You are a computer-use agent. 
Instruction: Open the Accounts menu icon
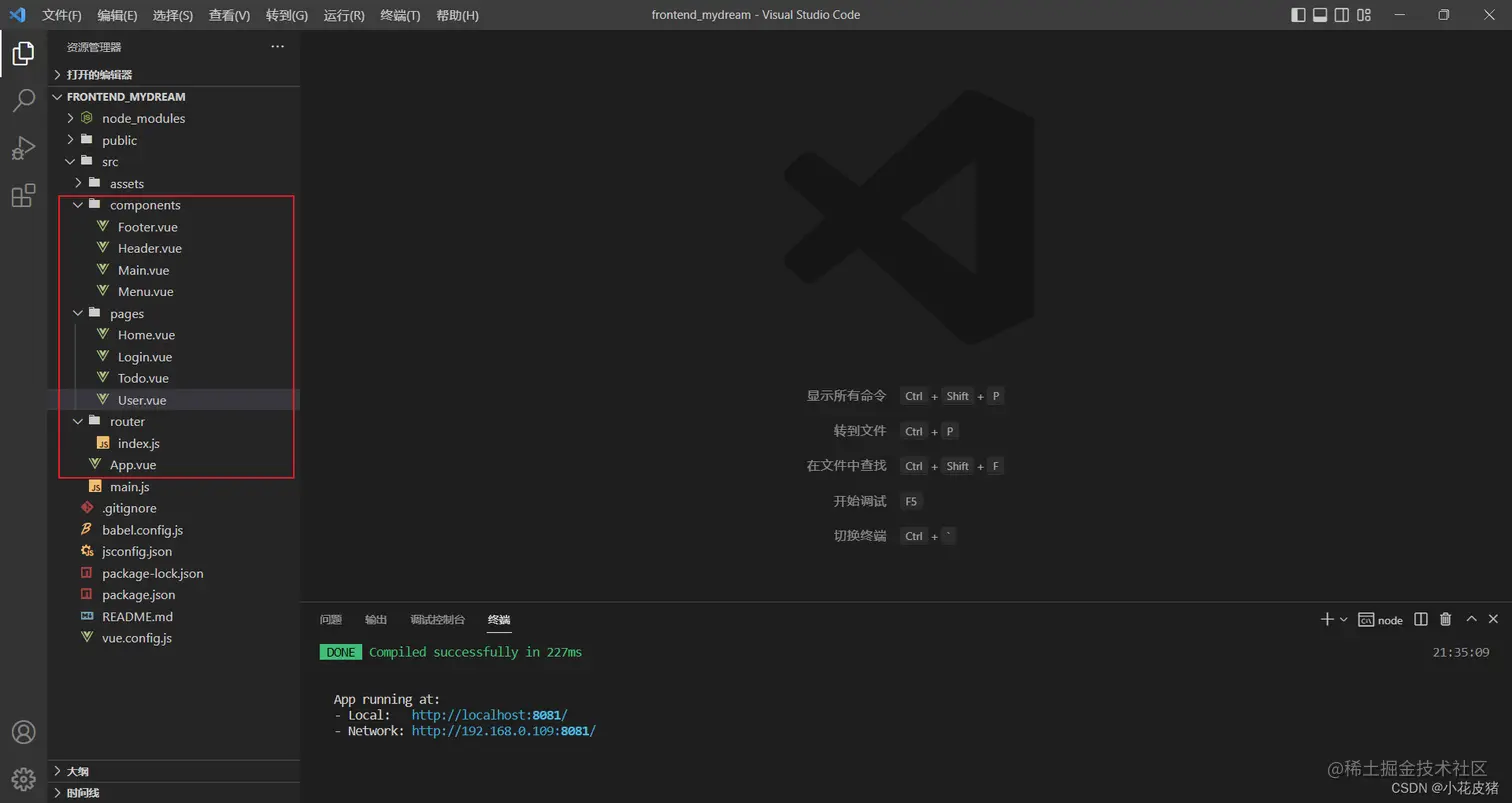pos(23,732)
